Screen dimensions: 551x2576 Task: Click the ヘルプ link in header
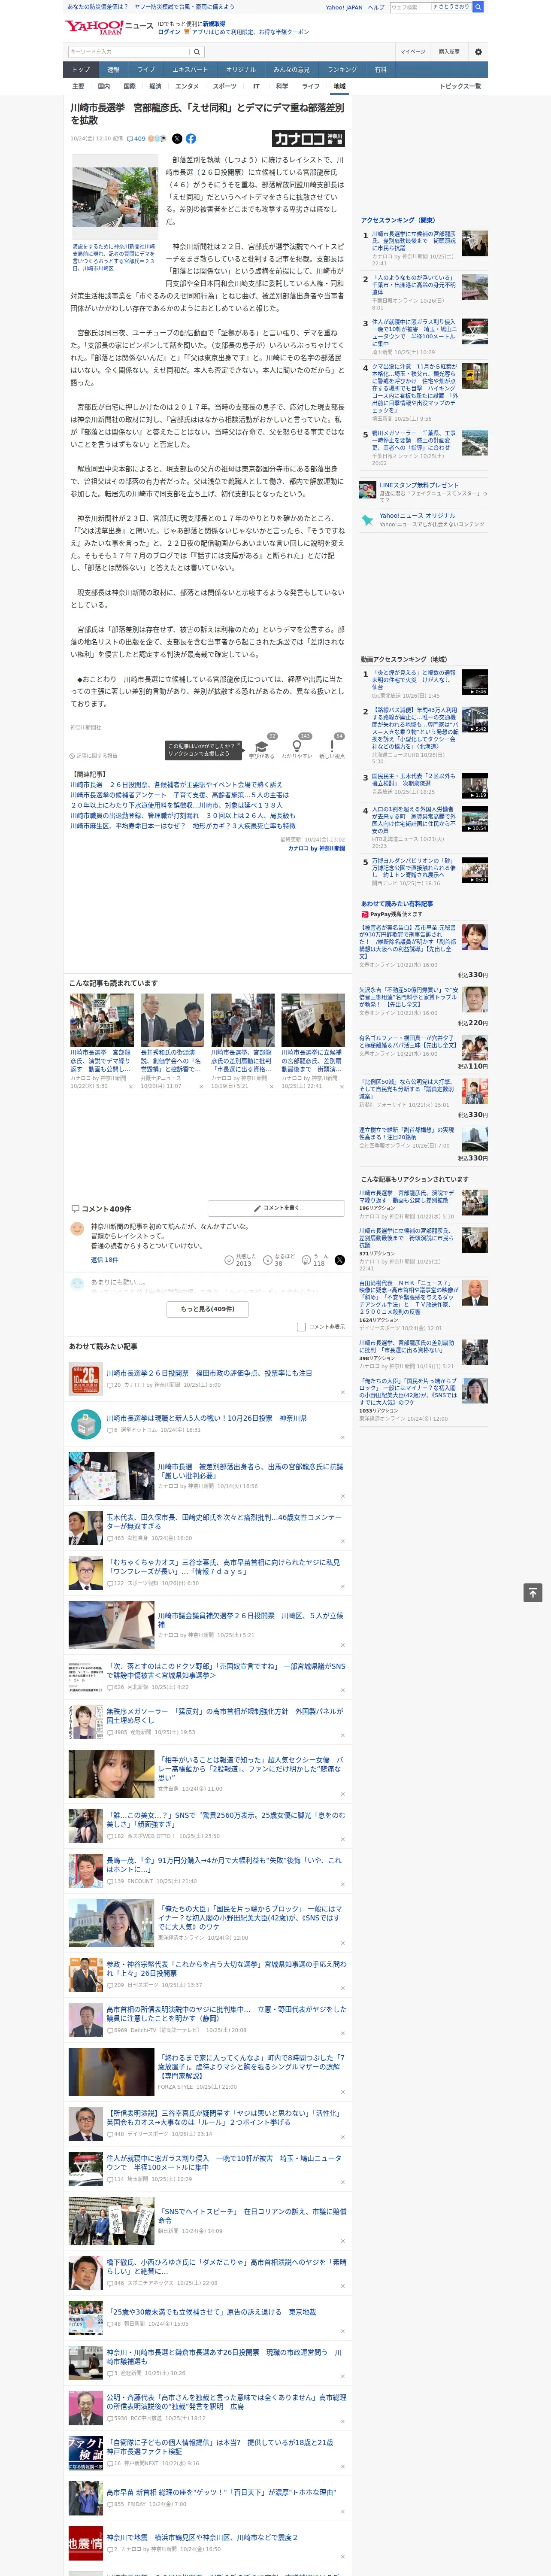point(376,7)
